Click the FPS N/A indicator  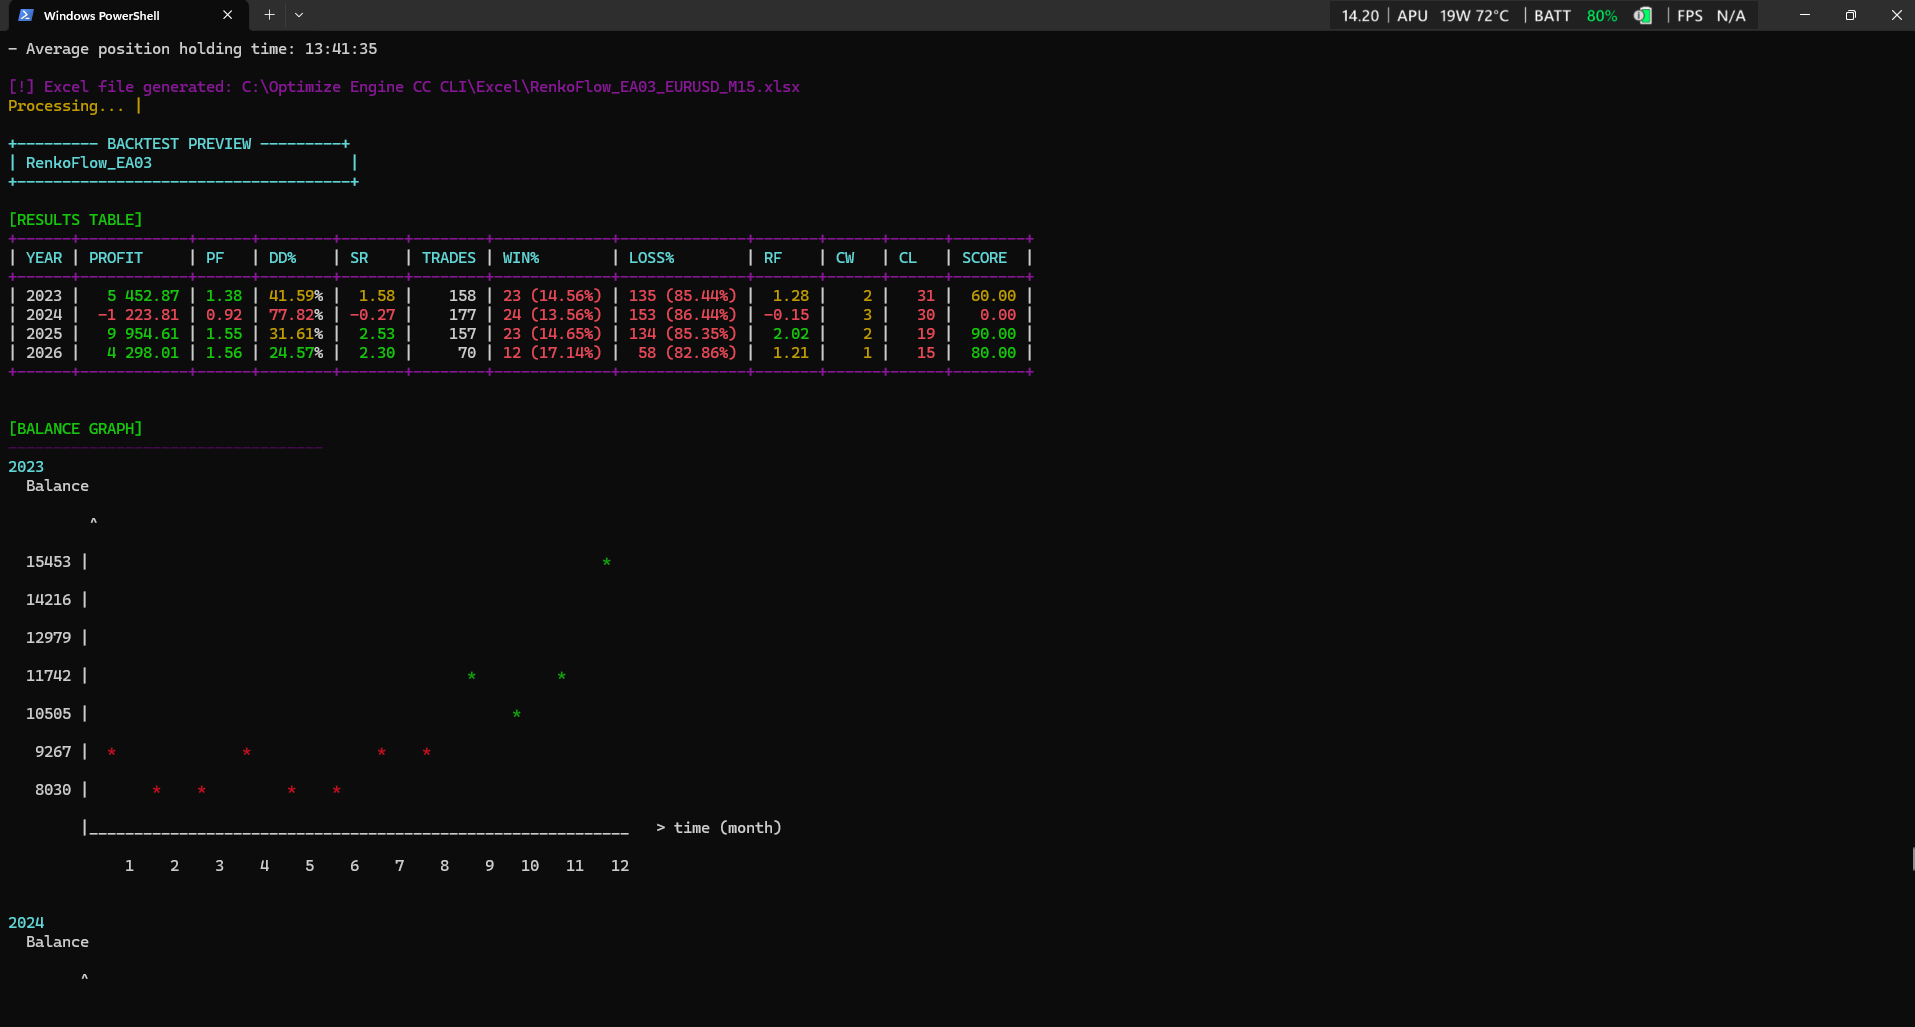coord(1711,15)
